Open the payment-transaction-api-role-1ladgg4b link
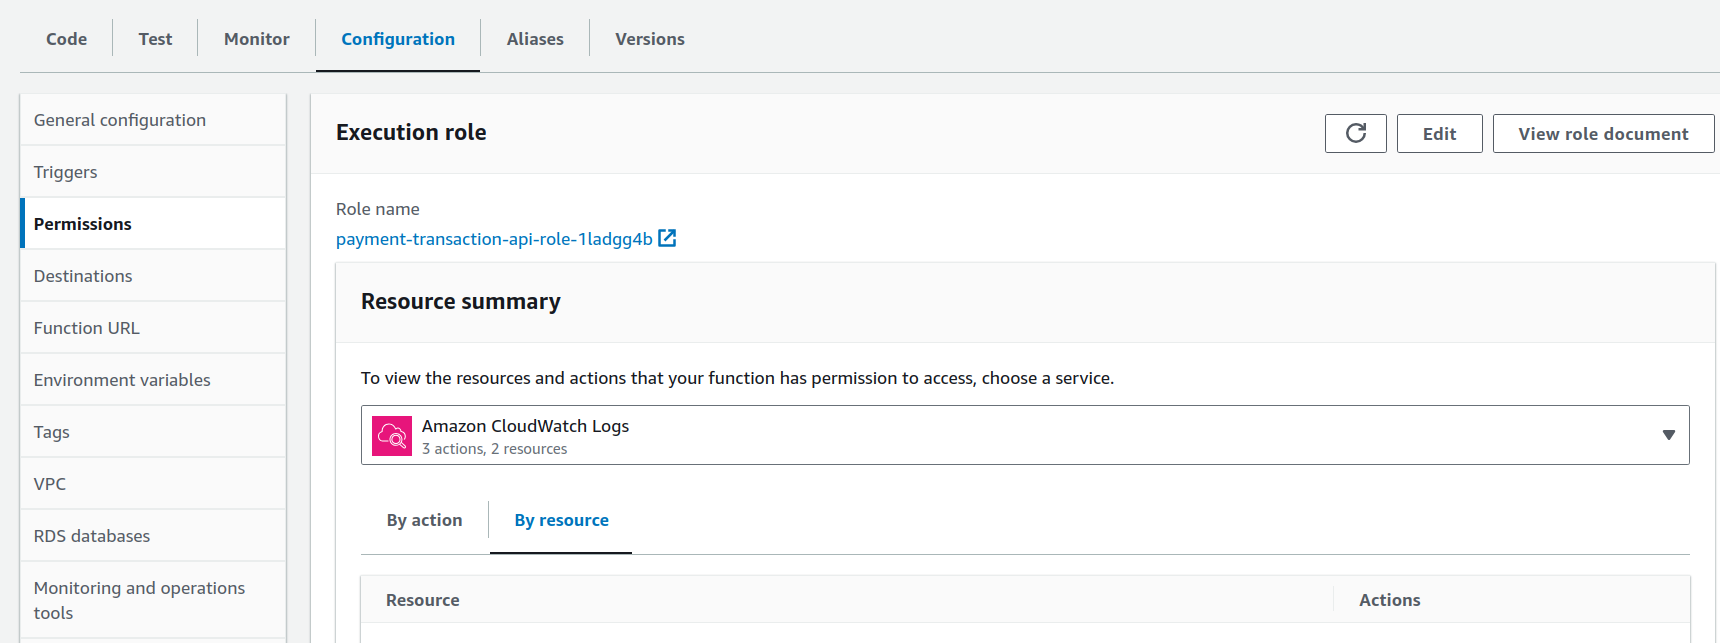1720x643 pixels. [x=494, y=239]
